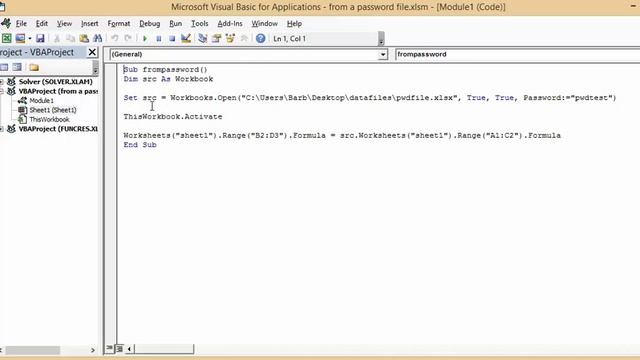The image size is (640, 360).
Task: Select ThisWorkbook in project tree
Action: (49, 119)
